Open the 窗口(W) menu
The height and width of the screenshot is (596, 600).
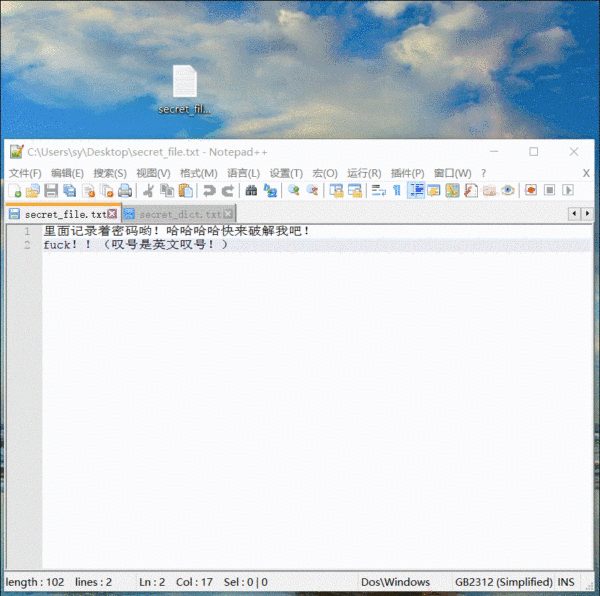pyautogui.click(x=452, y=173)
